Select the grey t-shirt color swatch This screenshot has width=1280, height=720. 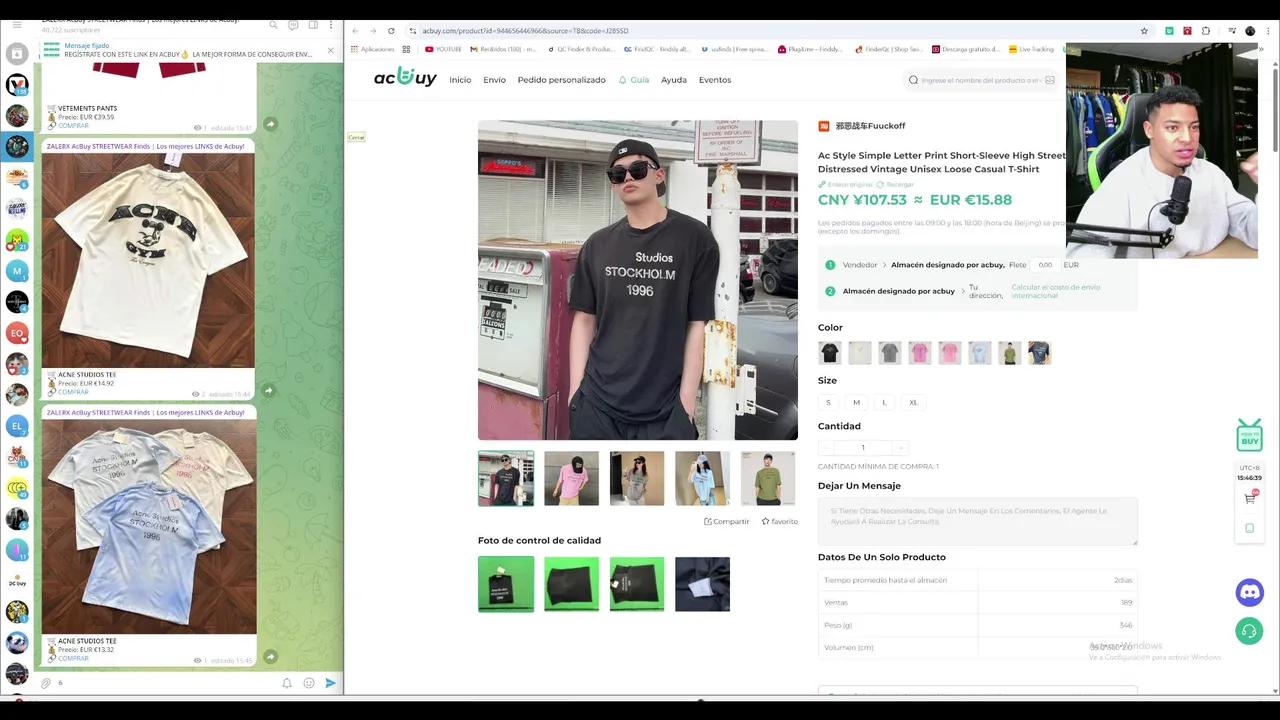[890, 352]
